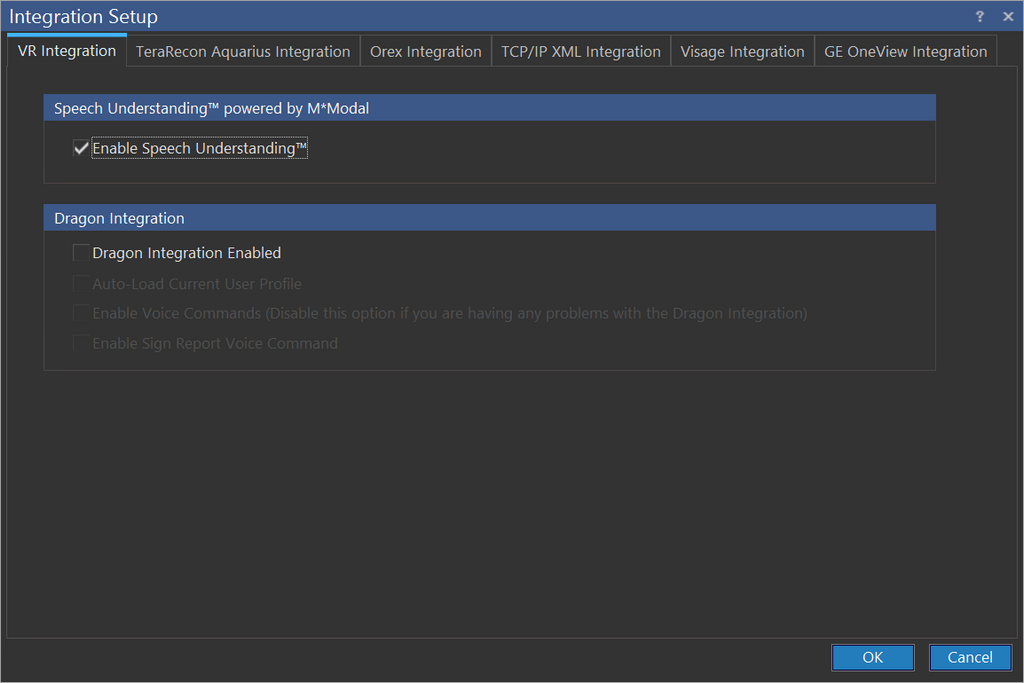Click the Dragon Integration Enabled label text
This screenshot has height=683, width=1024.
point(187,253)
